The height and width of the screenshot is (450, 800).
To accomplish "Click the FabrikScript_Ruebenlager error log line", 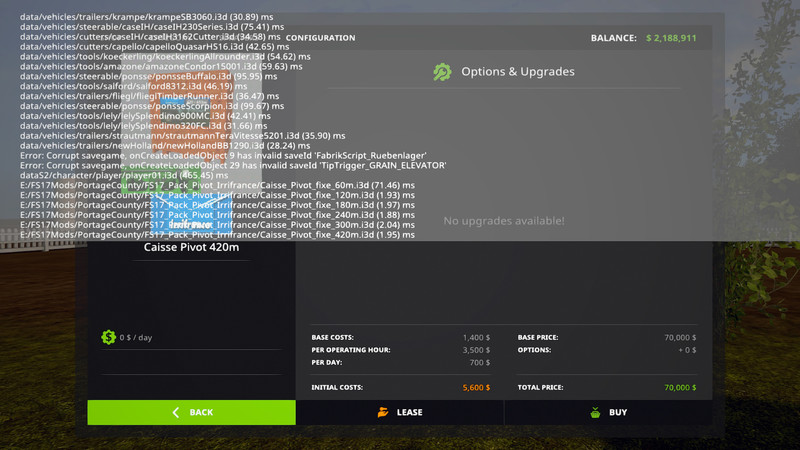I will coord(224,156).
